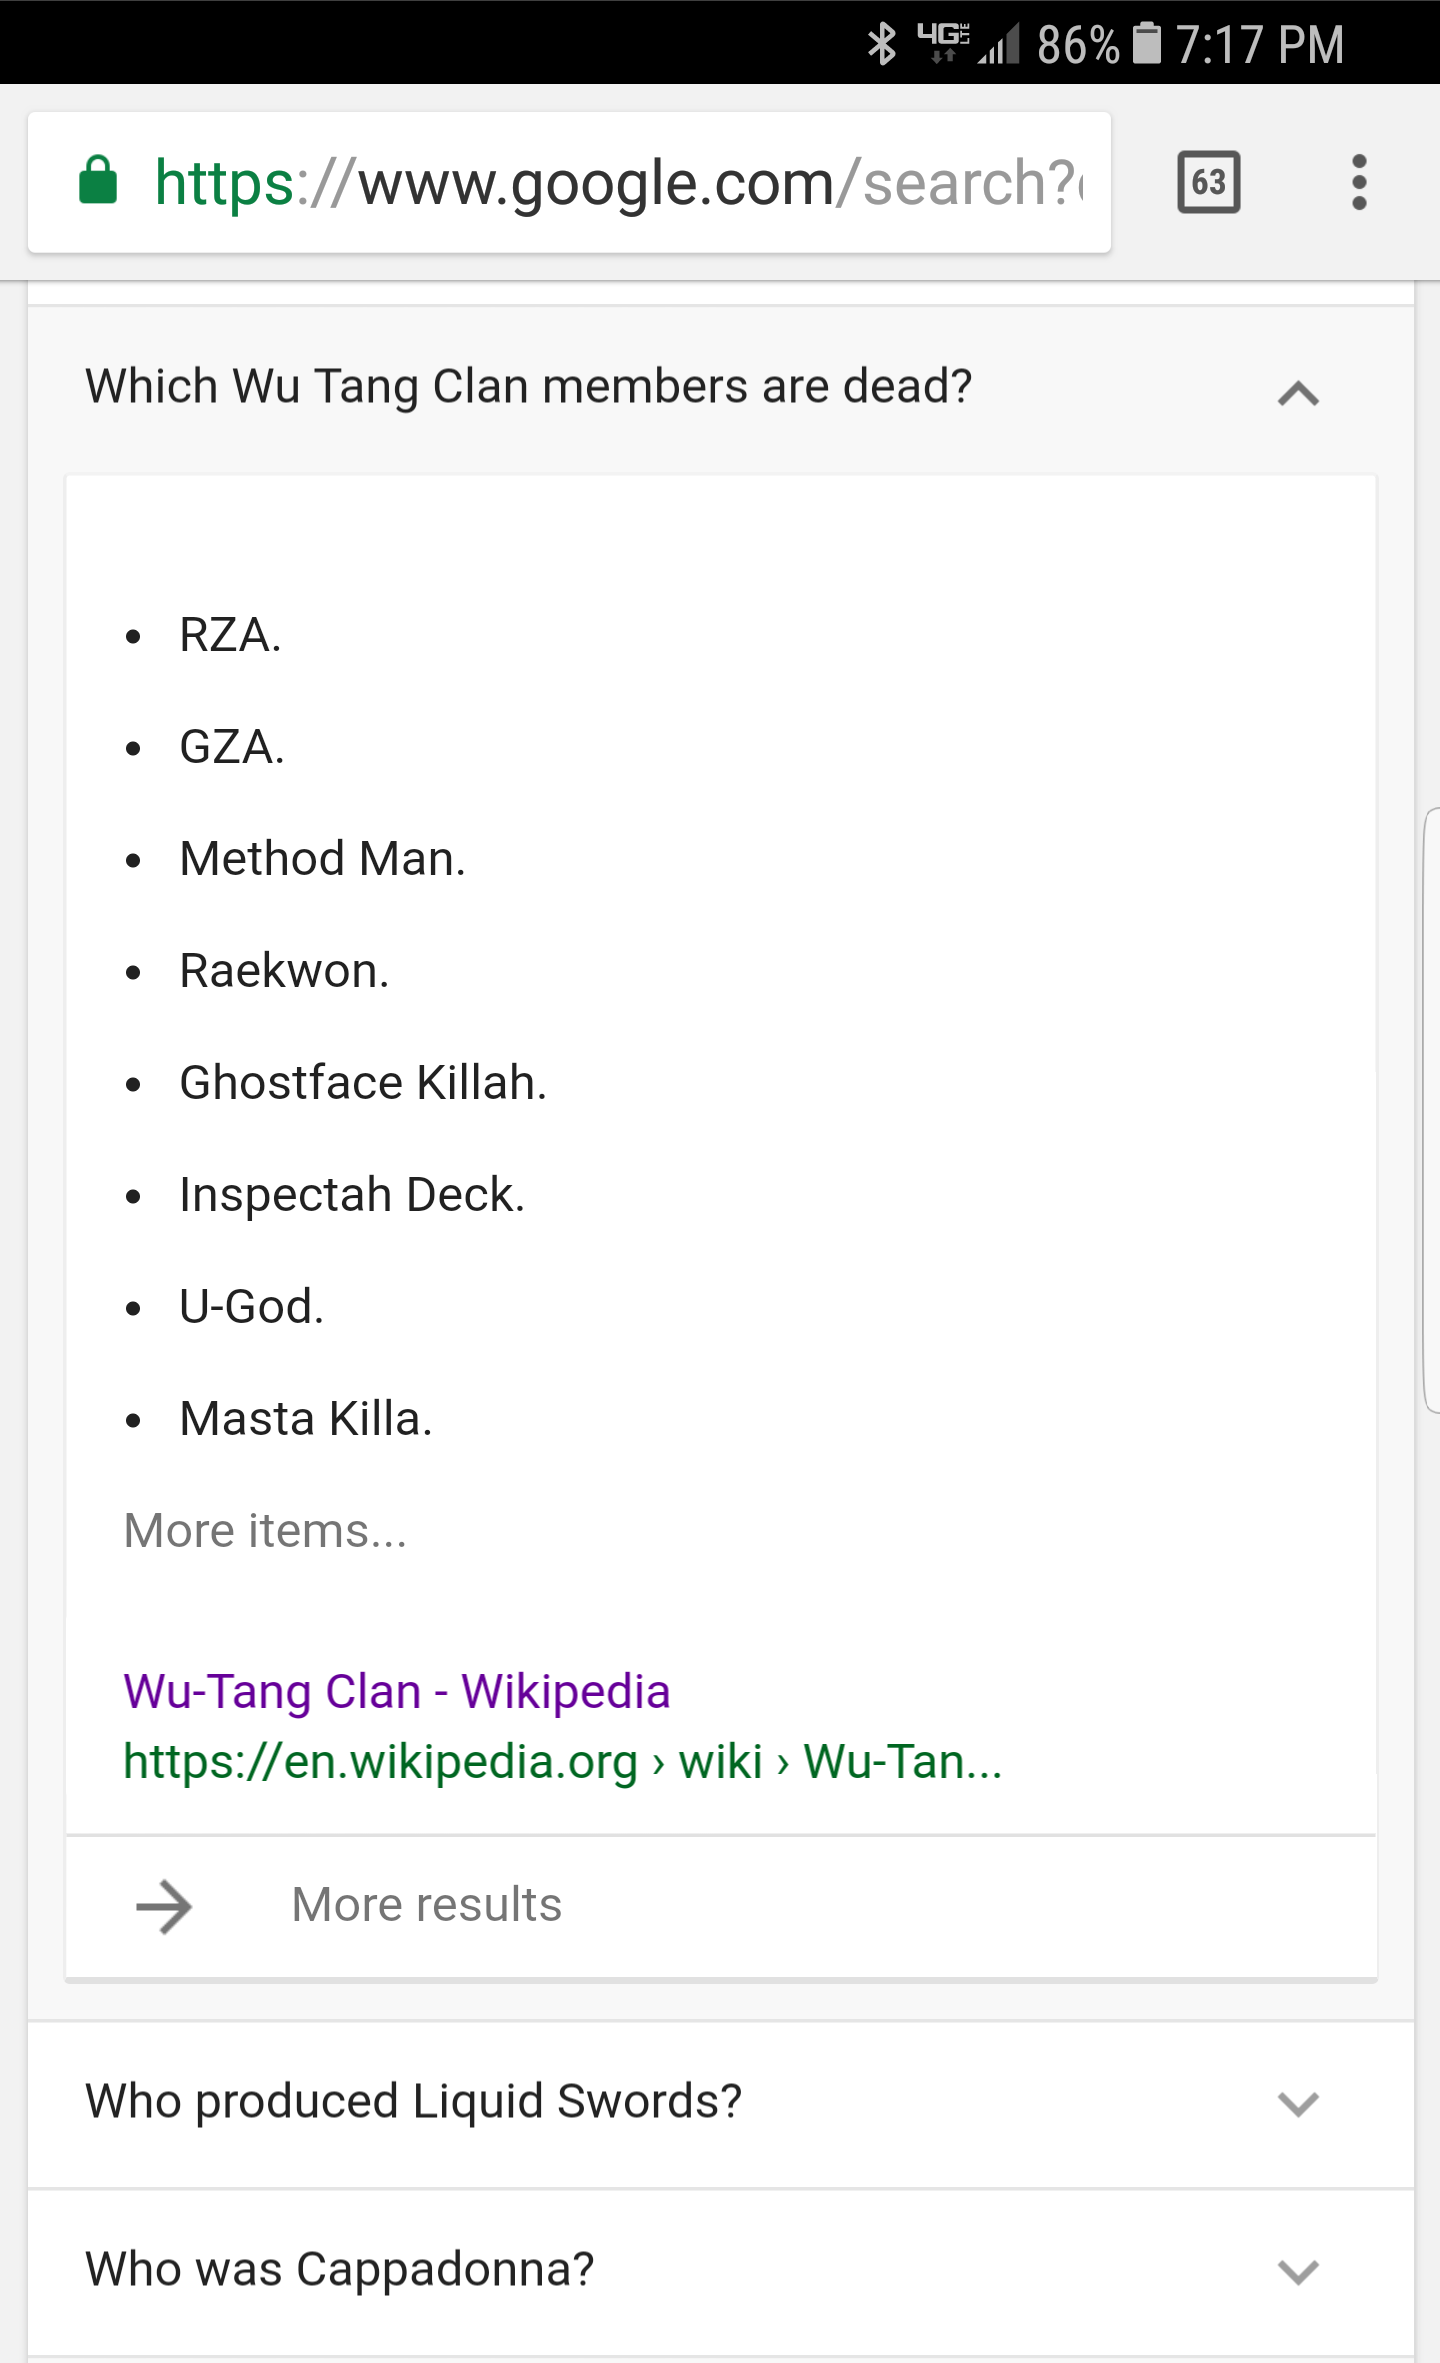Tap the 7:17 PM clock in status bar
This screenshot has height=2363, width=1440.
pyautogui.click(x=1259, y=45)
